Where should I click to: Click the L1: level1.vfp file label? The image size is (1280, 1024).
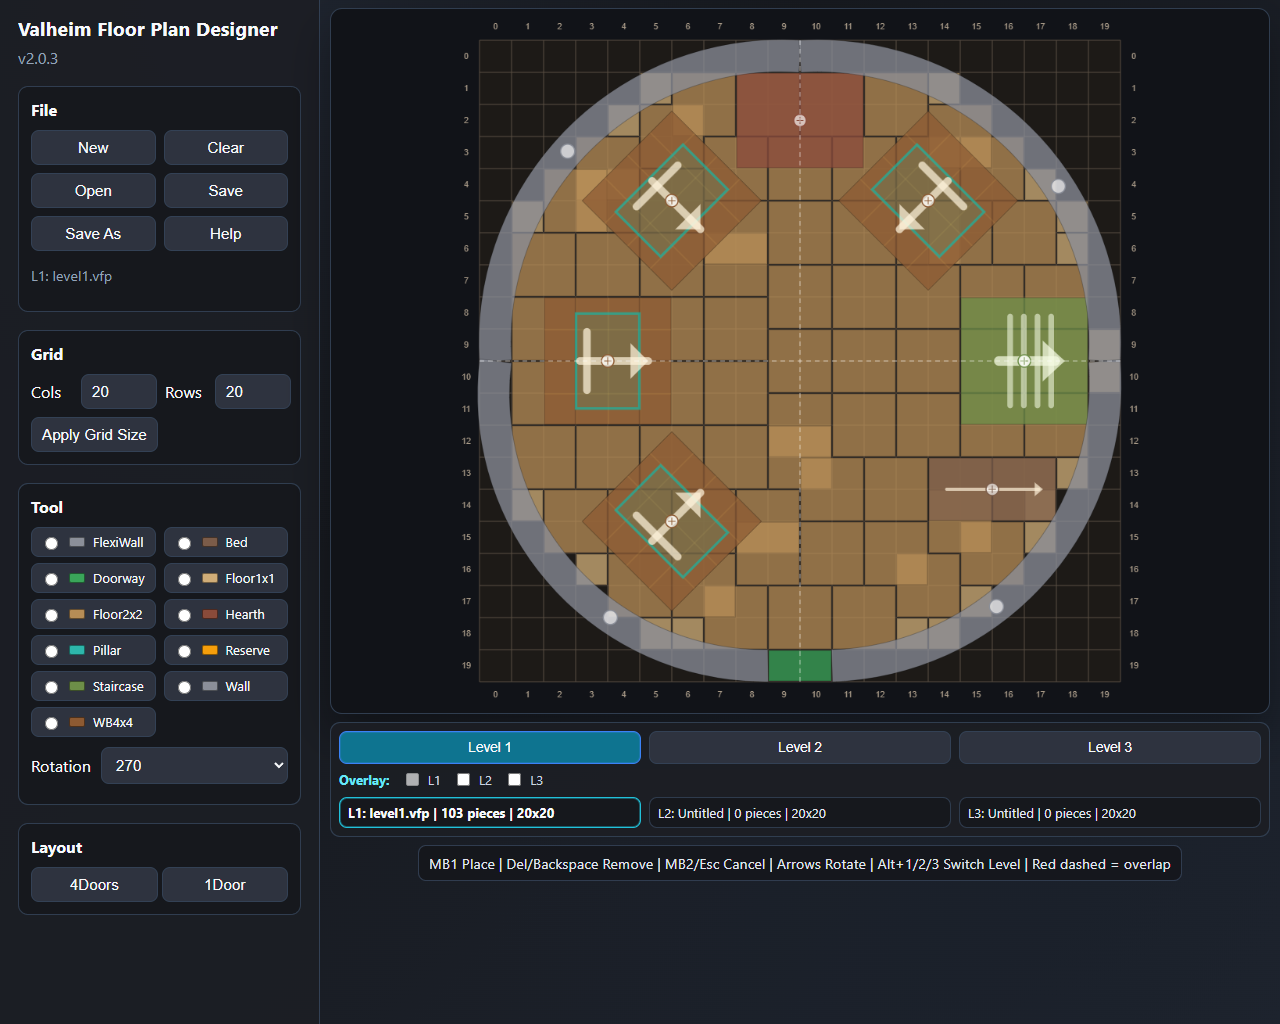point(71,276)
